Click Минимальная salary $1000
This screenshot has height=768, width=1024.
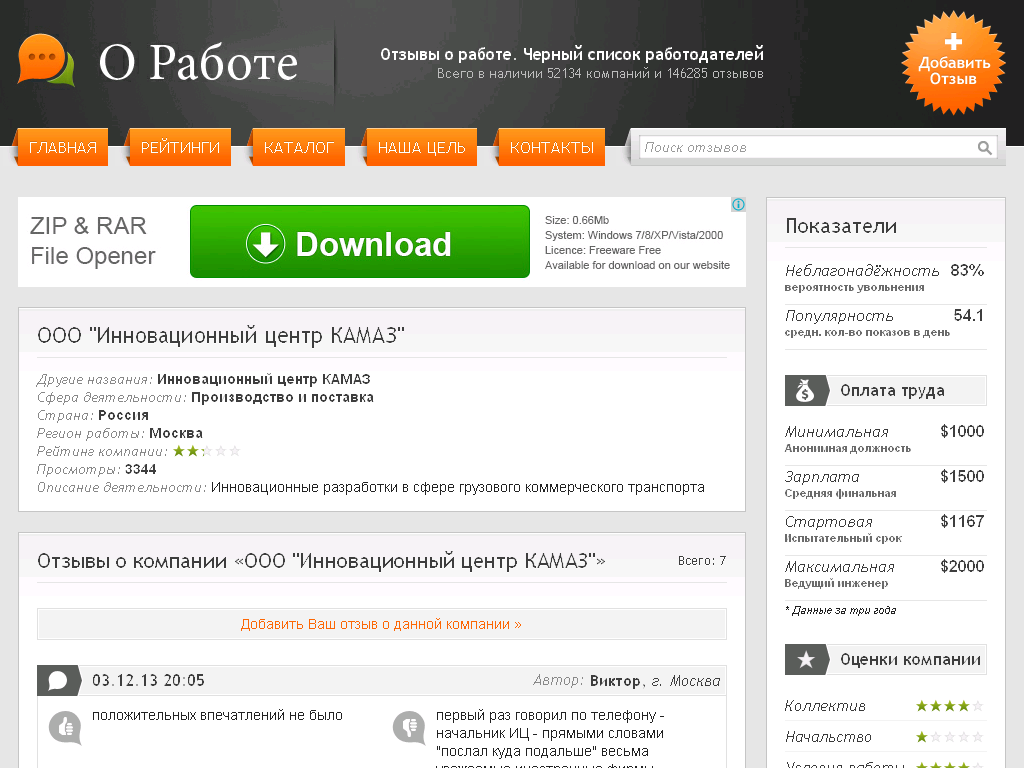[x=962, y=431]
